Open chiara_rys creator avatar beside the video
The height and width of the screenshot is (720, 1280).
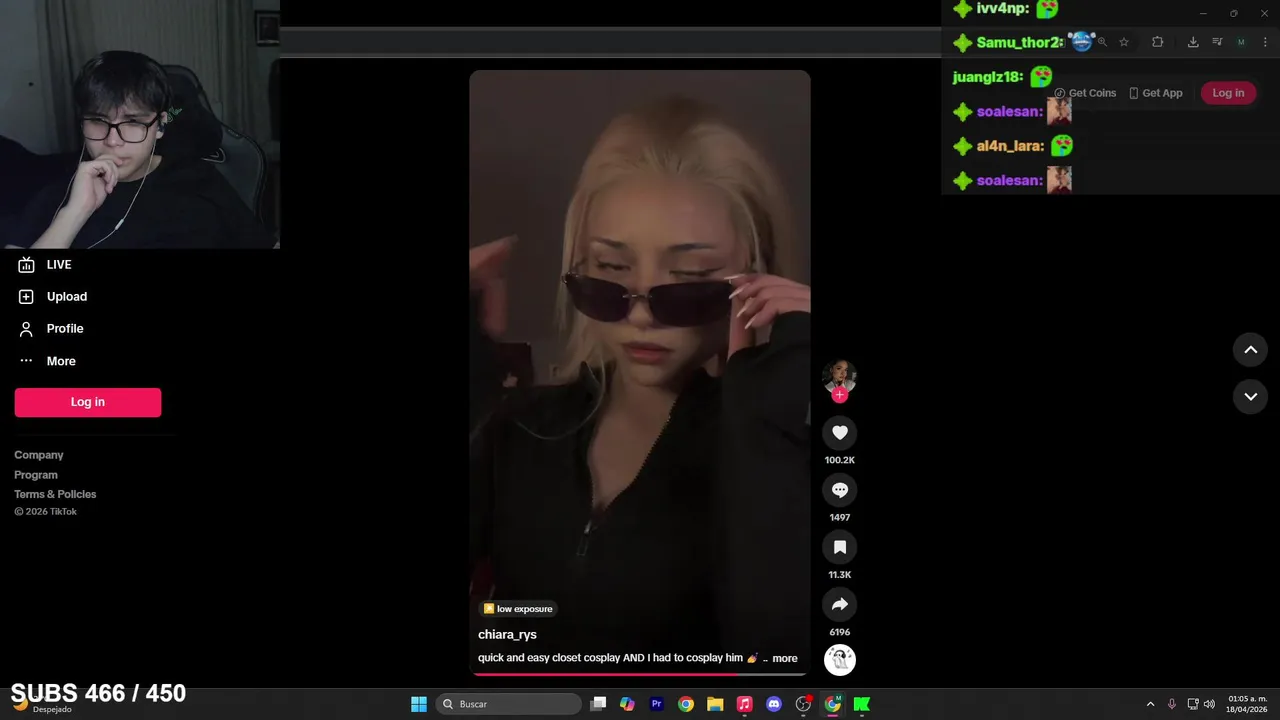pyautogui.click(x=840, y=377)
